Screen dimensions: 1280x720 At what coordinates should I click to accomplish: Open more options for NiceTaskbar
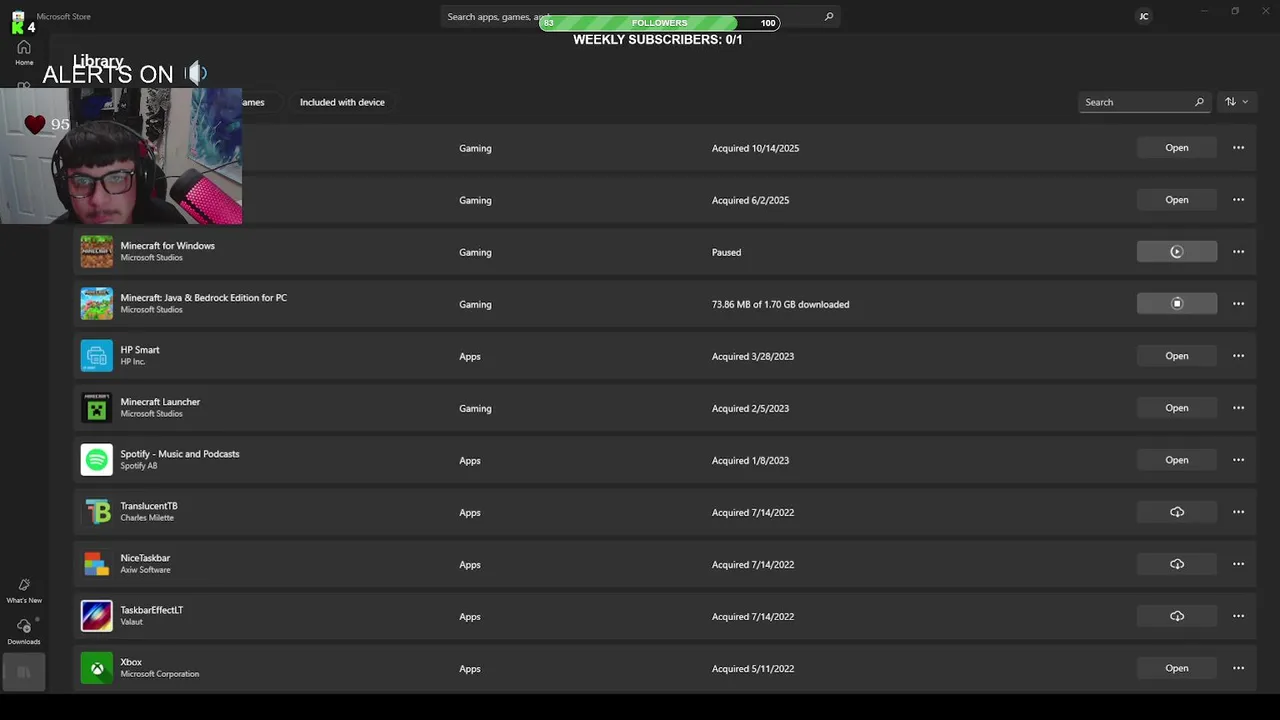point(1238,564)
